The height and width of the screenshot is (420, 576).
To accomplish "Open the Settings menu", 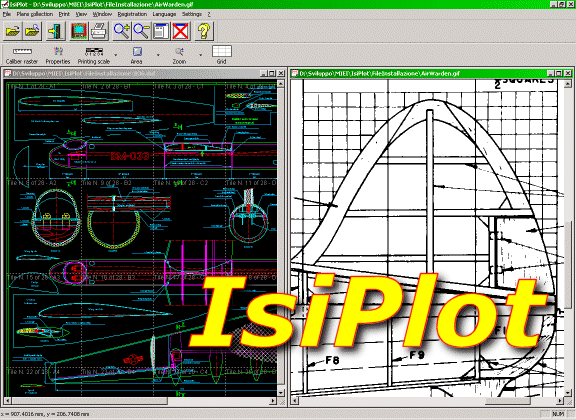I will coord(192,14).
